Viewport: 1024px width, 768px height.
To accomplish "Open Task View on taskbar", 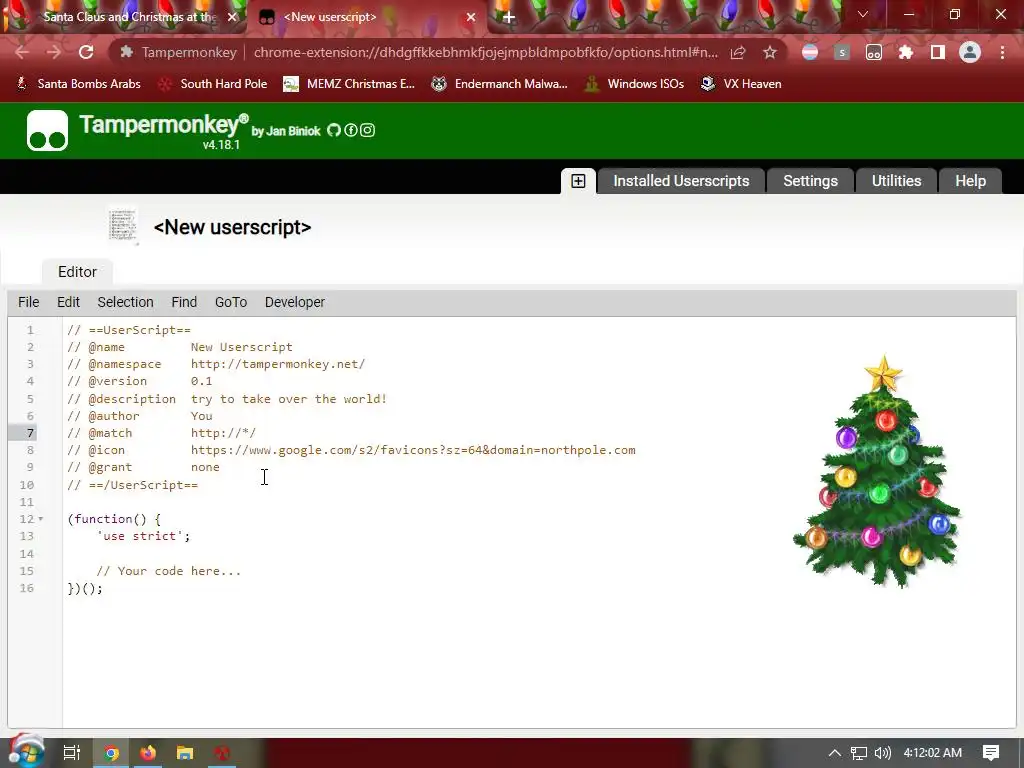I will click(x=71, y=753).
